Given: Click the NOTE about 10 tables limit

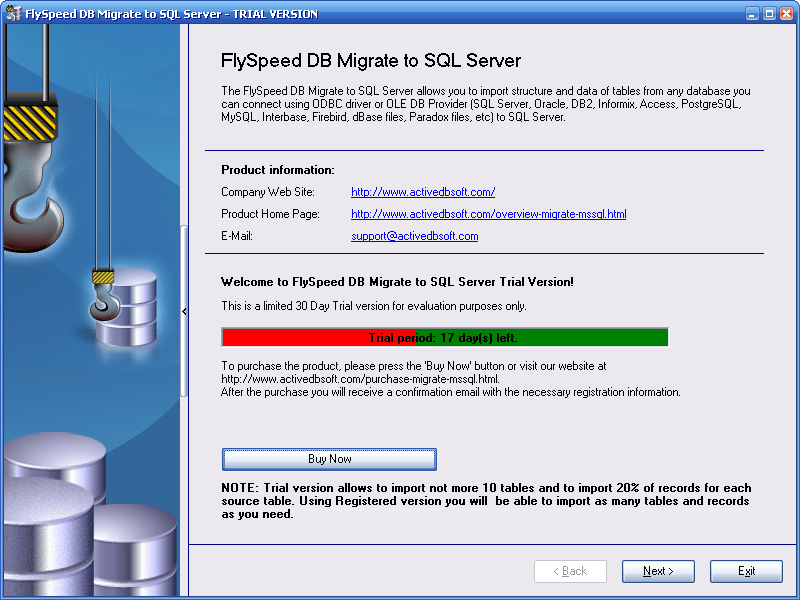Looking at the screenshot, I should tap(486, 501).
